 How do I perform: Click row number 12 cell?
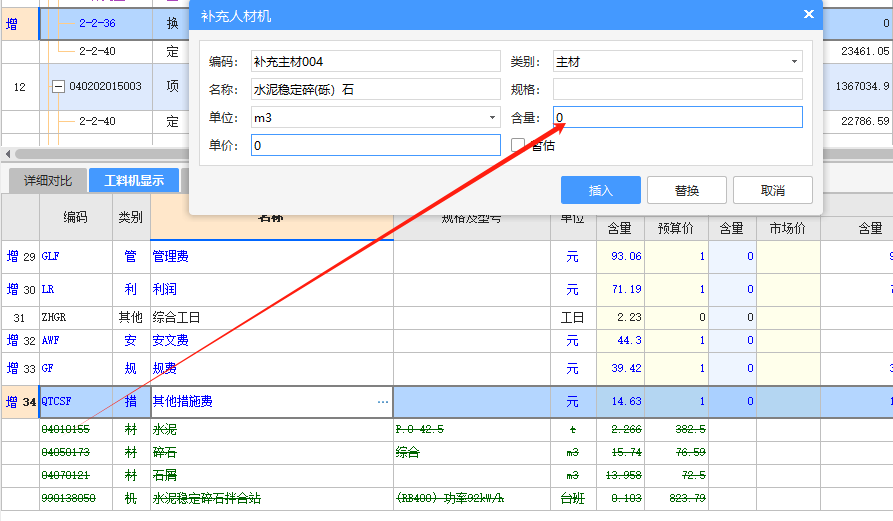19,87
